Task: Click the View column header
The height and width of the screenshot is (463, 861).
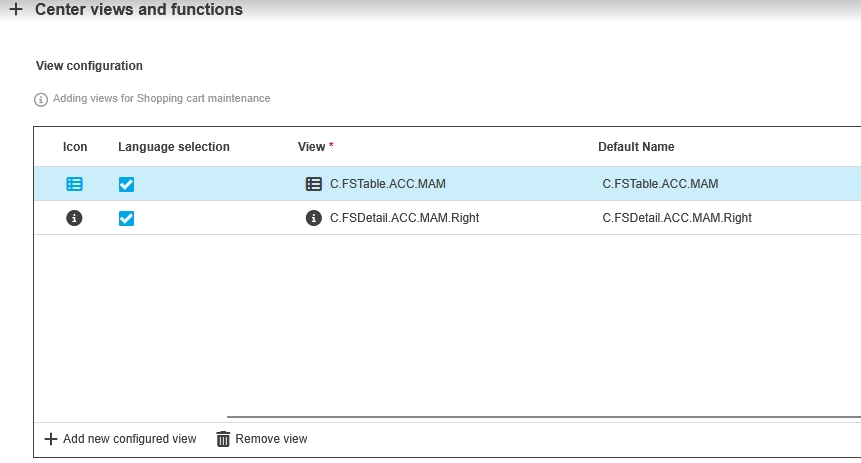Action: pos(312,147)
